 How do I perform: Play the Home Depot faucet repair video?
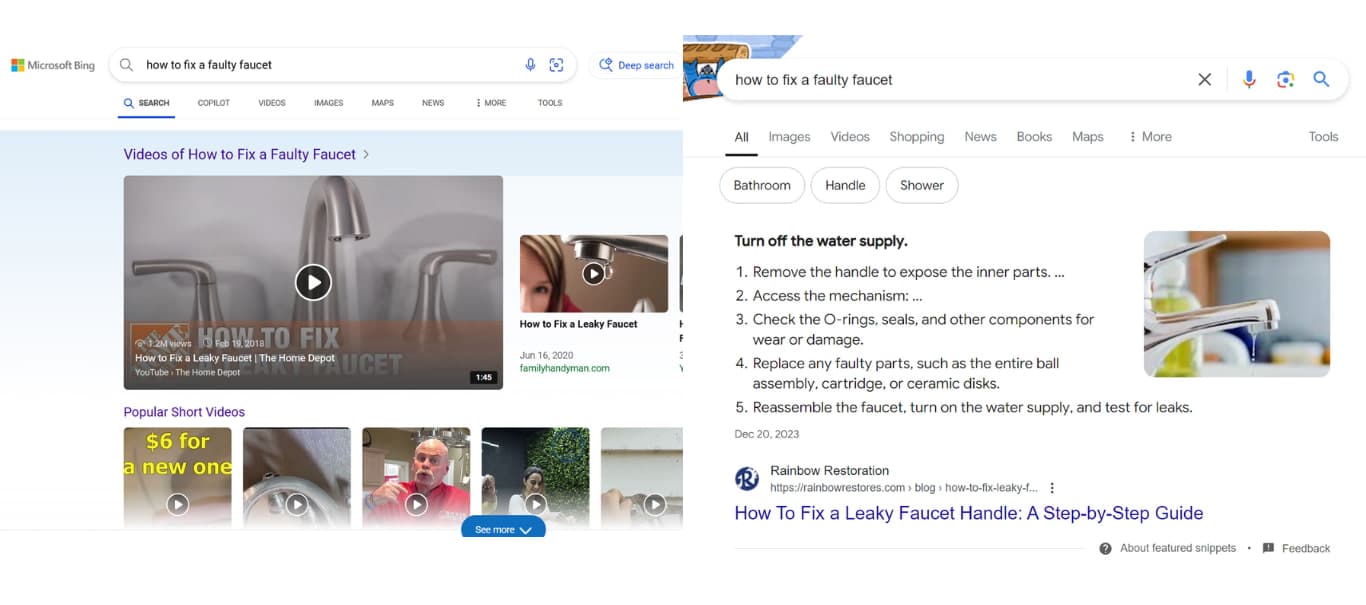(313, 282)
